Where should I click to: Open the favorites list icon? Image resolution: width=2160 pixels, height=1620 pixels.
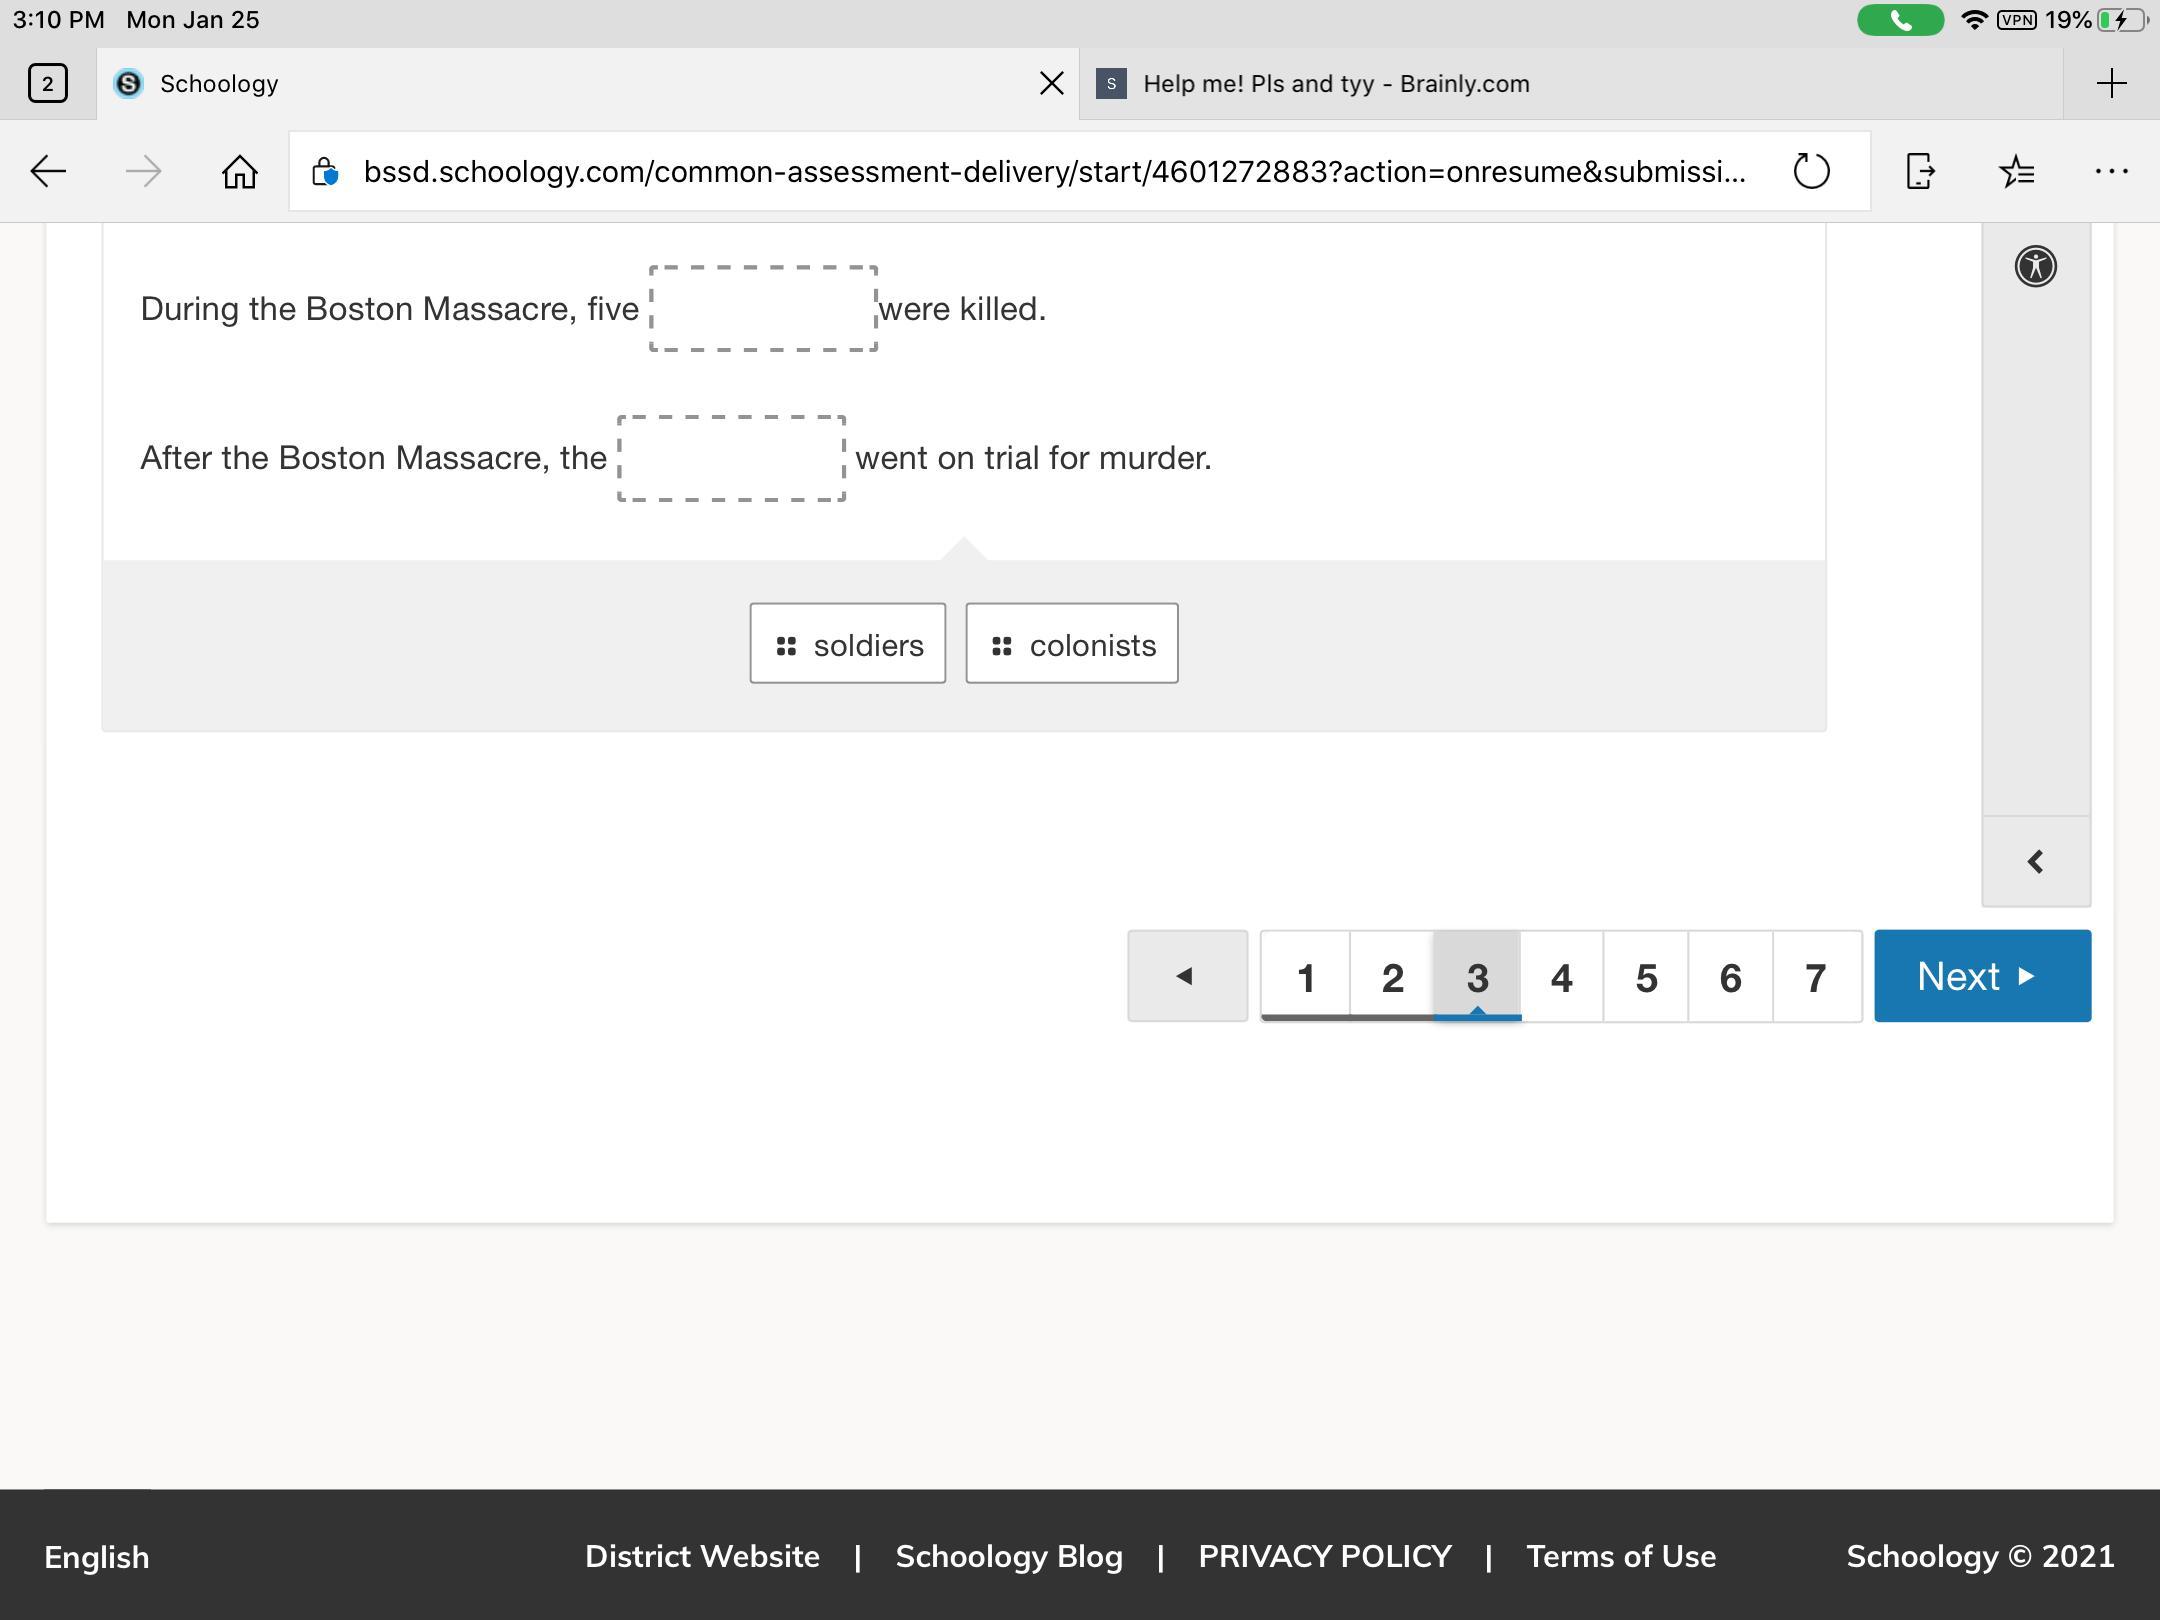tap(2016, 172)
